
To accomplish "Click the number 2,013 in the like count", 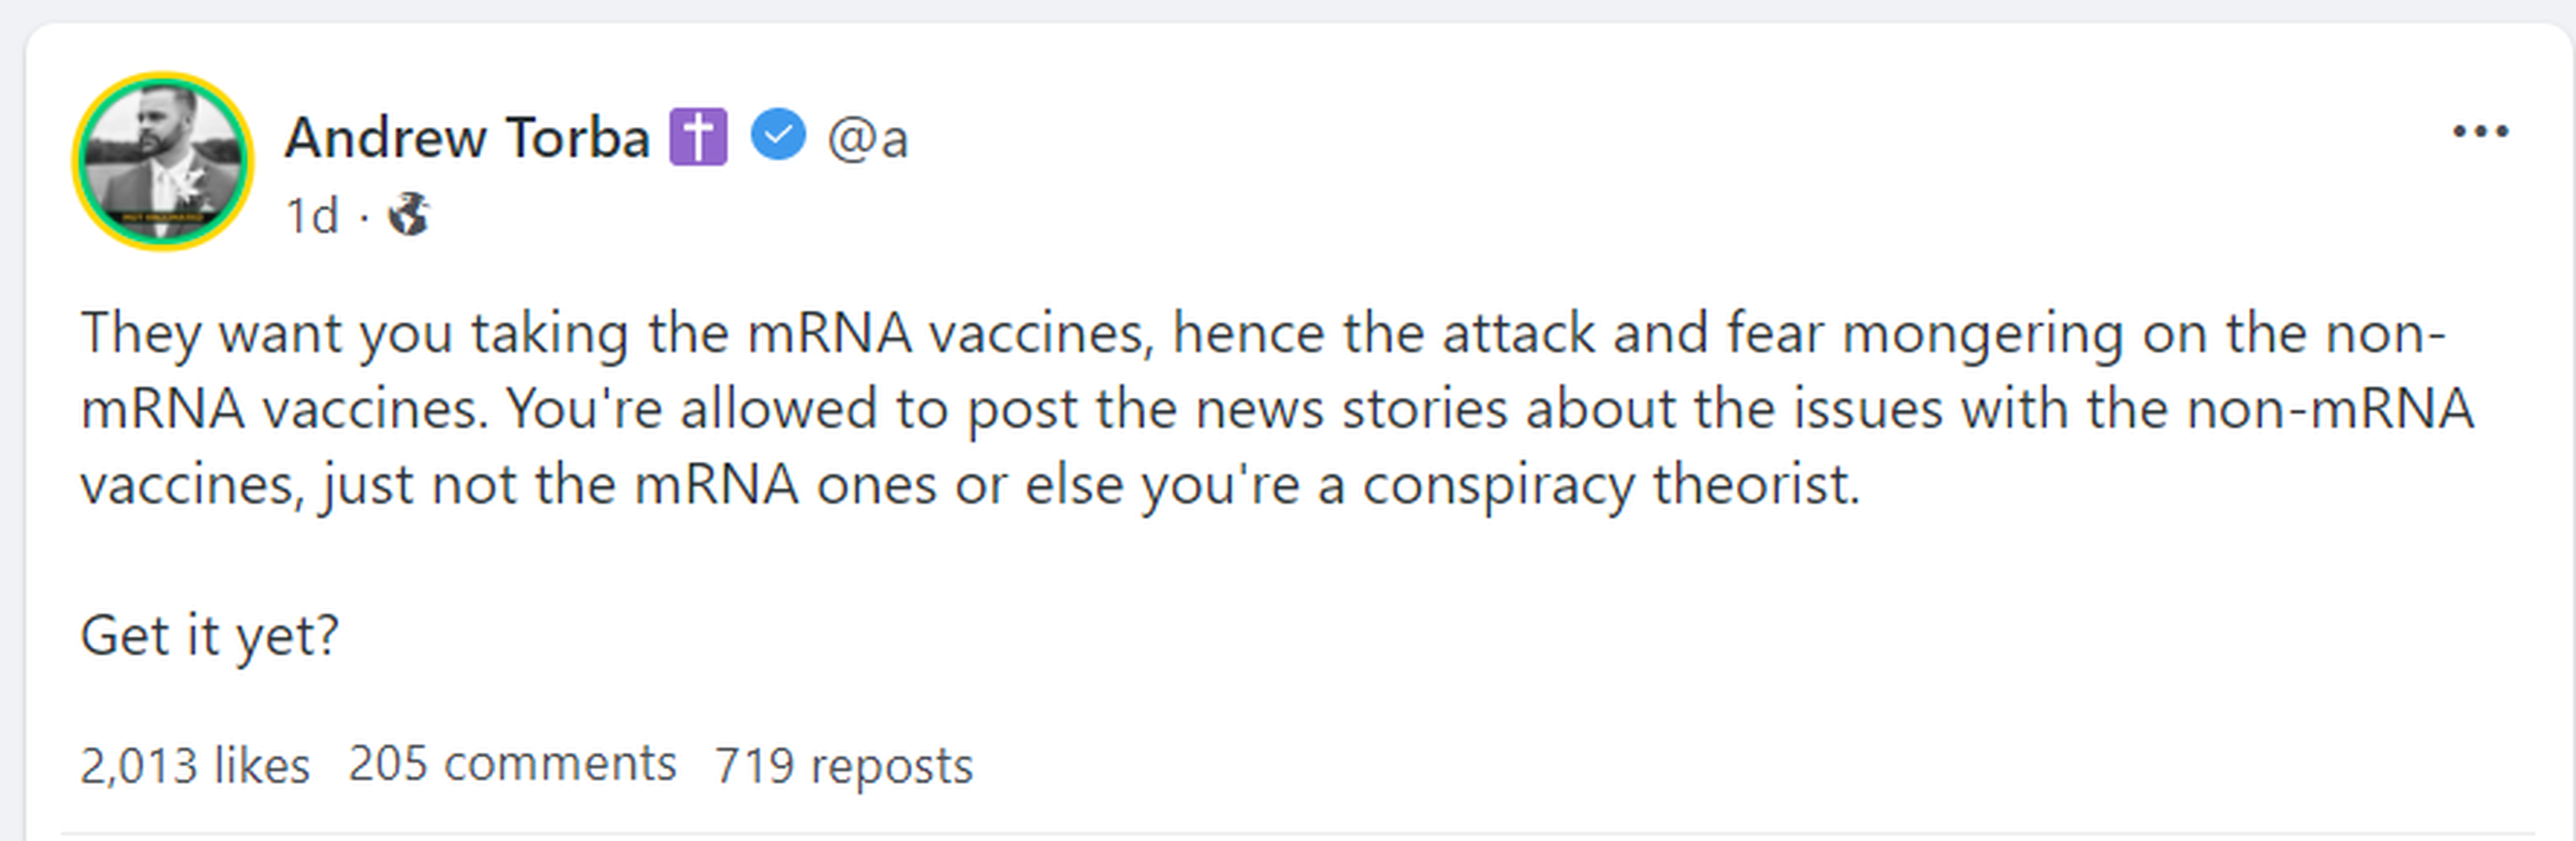I will click(138, 766).
